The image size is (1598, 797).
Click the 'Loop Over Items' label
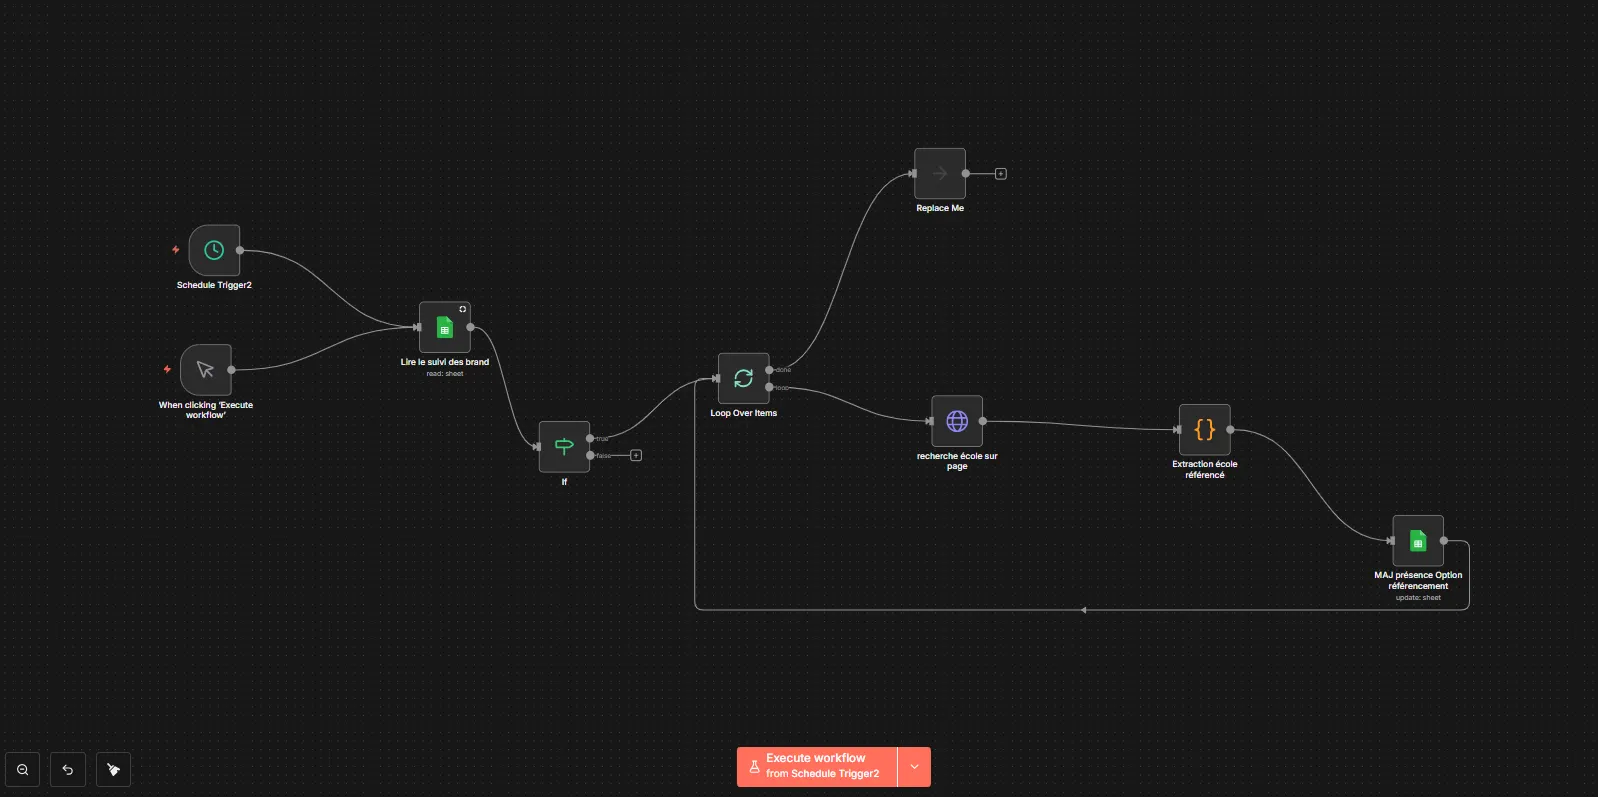[744, 413]
